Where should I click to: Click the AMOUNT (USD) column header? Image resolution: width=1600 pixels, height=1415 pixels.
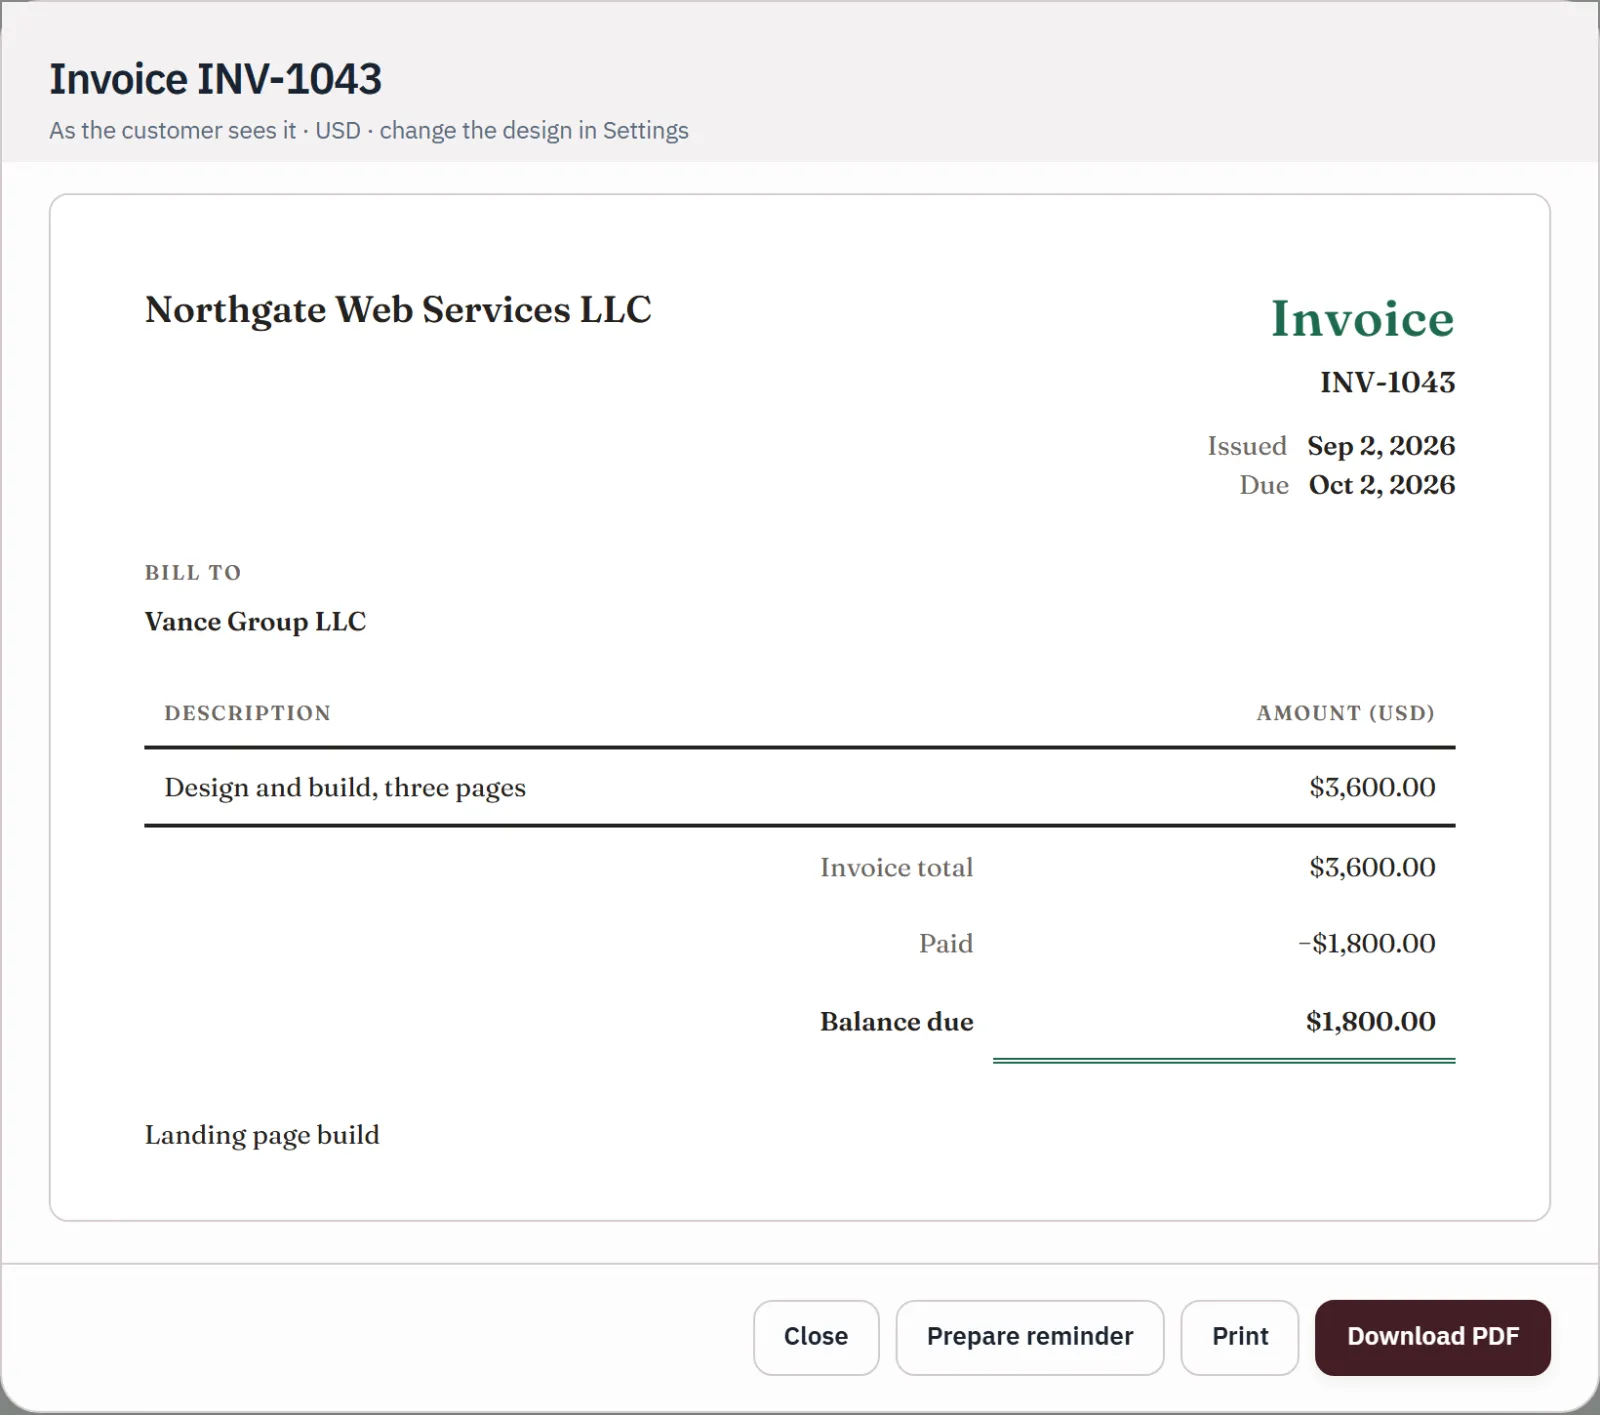pyautogui.click(x=1345, y=713)
